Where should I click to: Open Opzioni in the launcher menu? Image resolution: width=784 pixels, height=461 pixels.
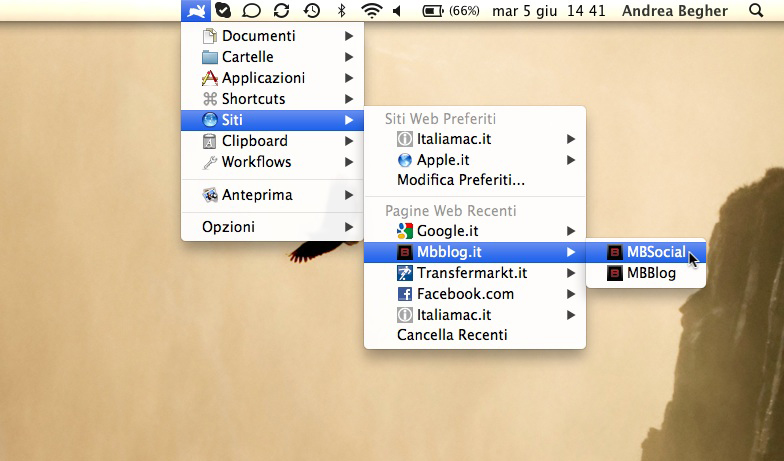click(272, 227)
